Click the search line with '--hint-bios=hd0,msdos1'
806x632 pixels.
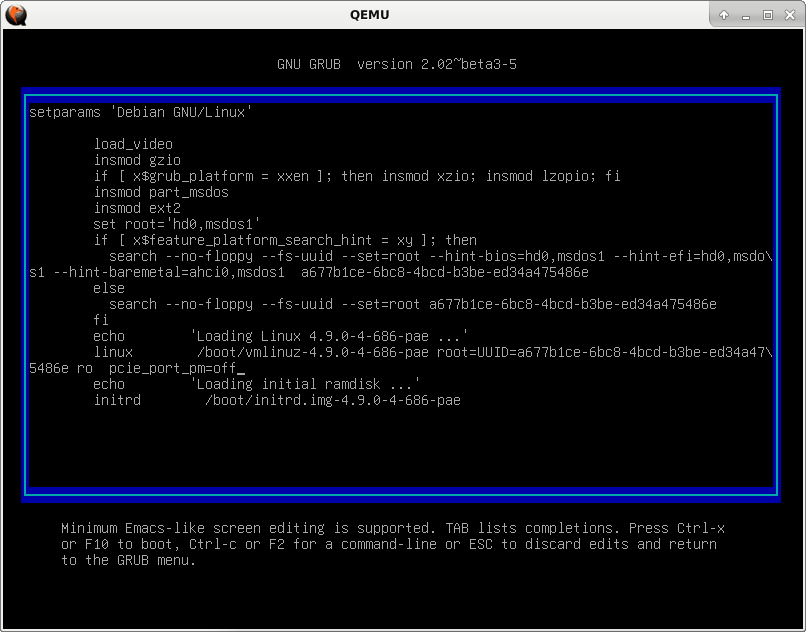(441, 256)
